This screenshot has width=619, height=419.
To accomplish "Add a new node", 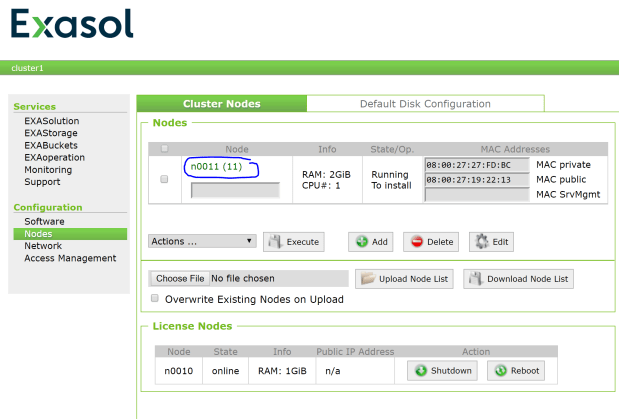I will 370,241.
